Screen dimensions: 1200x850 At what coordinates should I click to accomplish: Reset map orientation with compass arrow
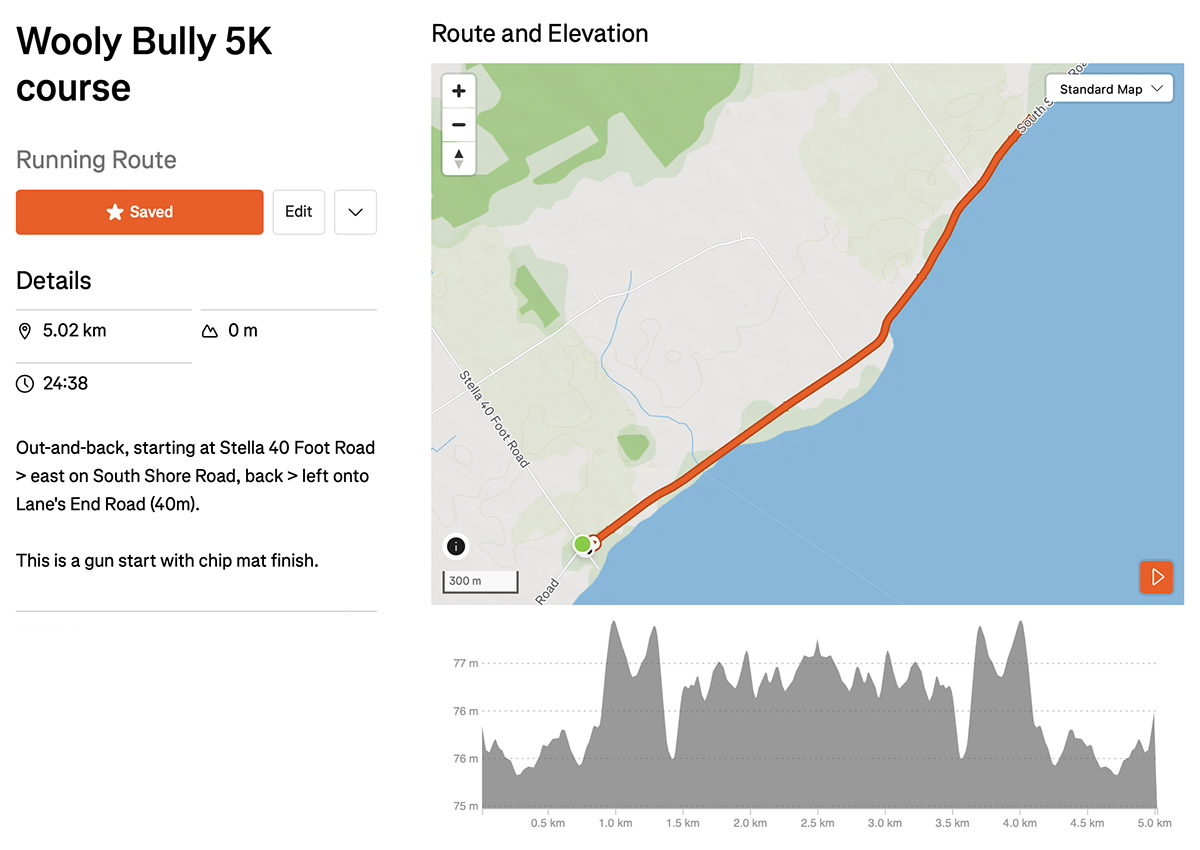pyautogui.click(x=459, y=158)
